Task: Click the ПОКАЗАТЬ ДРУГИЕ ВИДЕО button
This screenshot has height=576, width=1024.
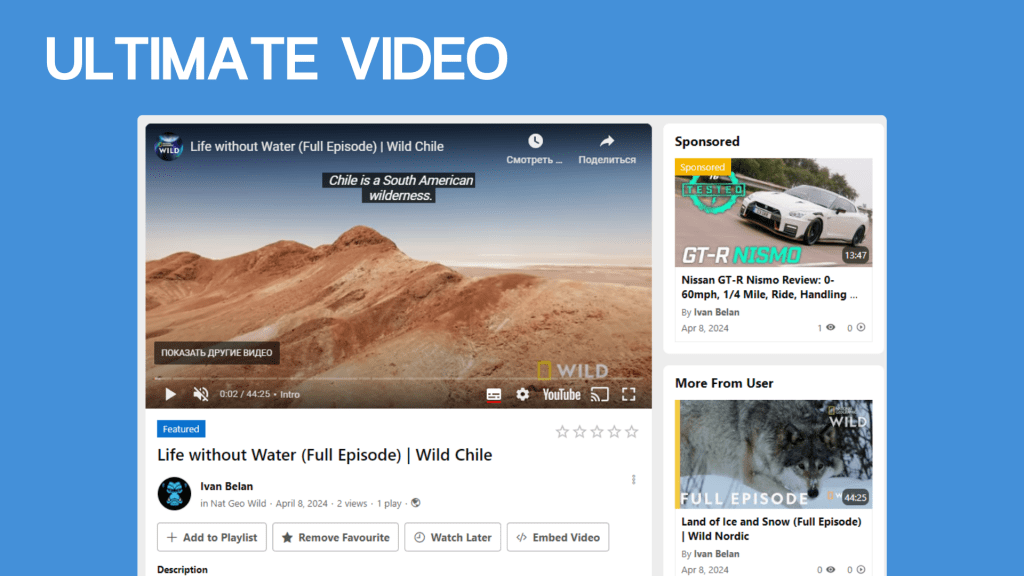Action: click(x=217, y=353)
